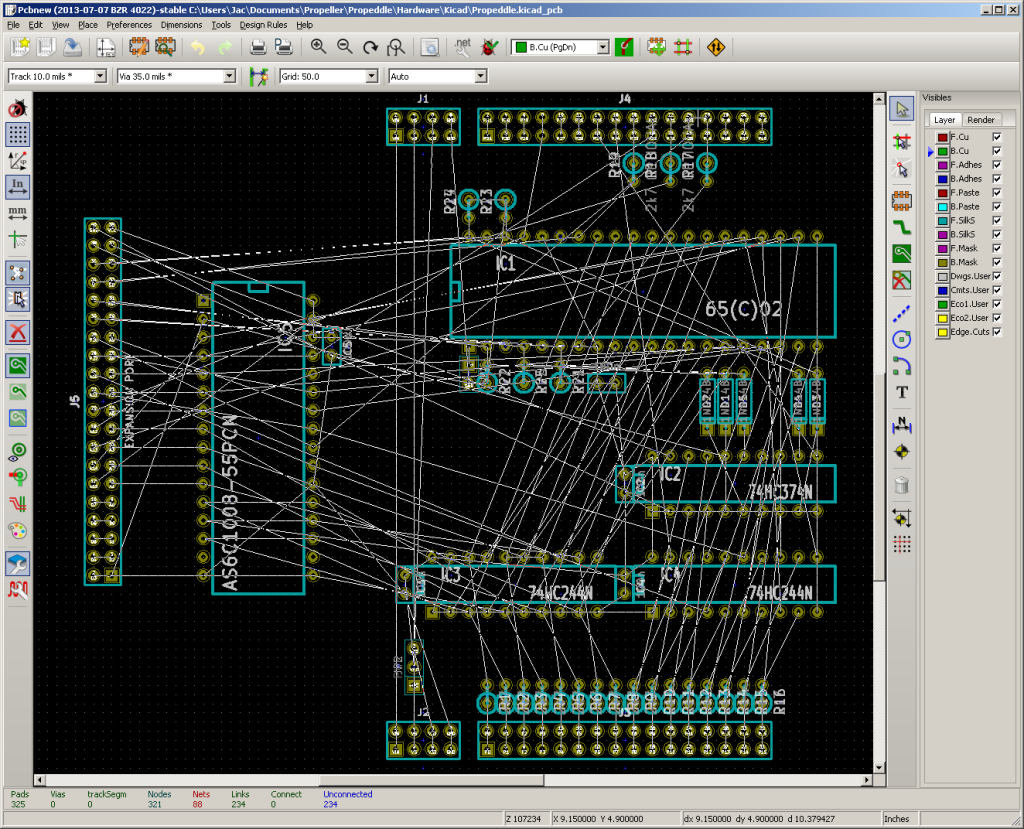Click the B.Paste layer color swatch

(x=942, y=206)
